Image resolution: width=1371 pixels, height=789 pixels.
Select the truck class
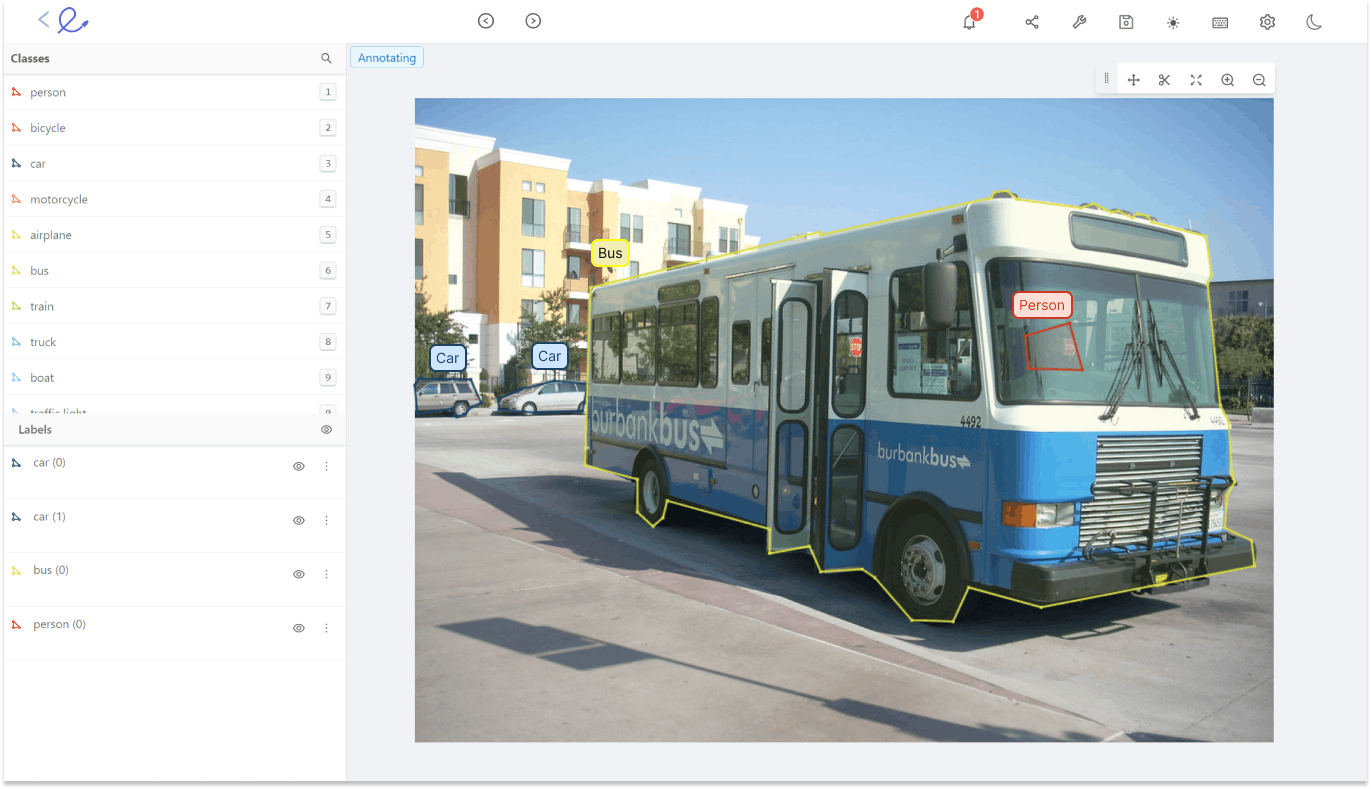pyautogui.click(x=175, y=342)
